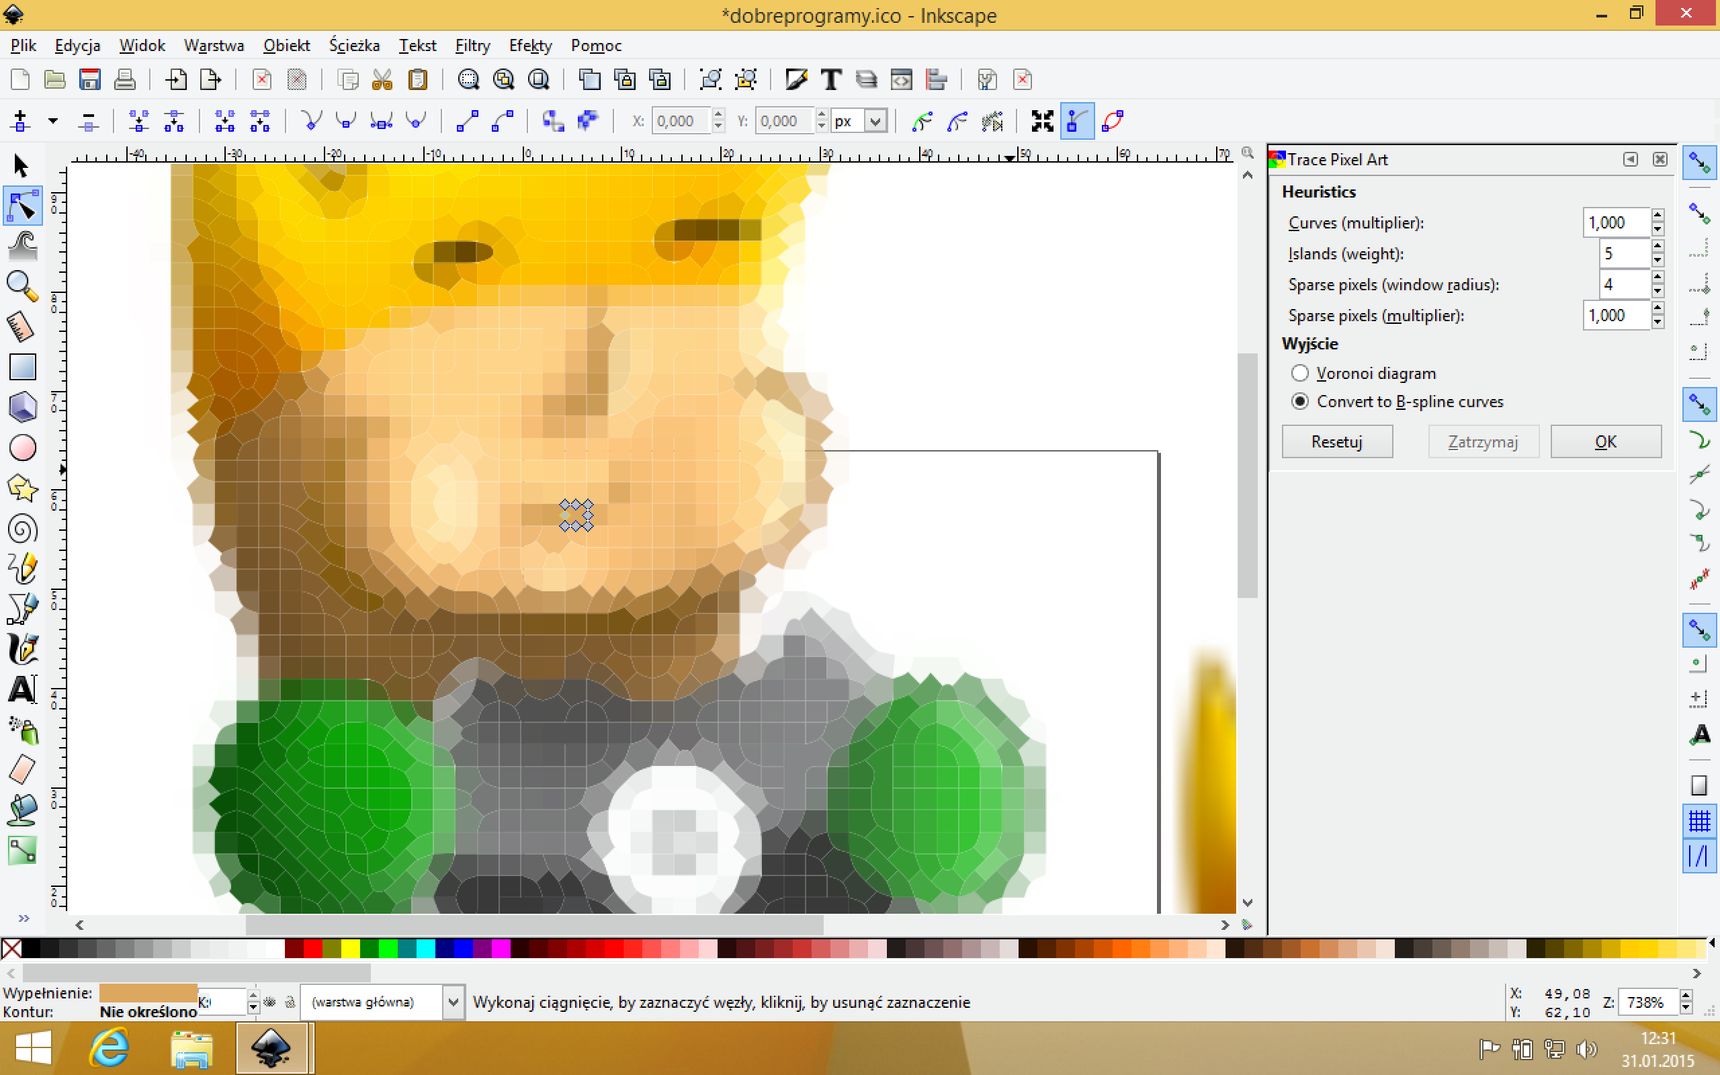Click the Print document icon

(x=125, y=80)
